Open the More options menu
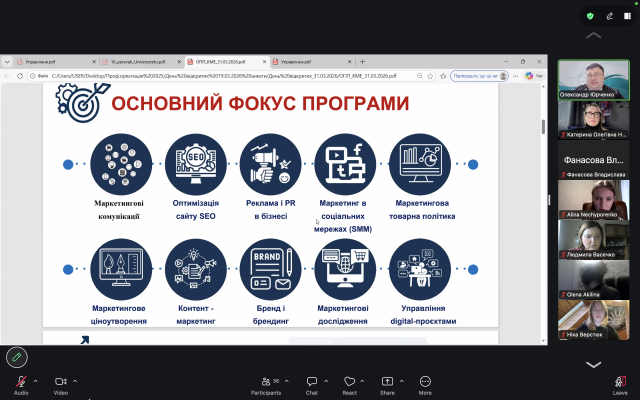The image size is (640, 400). click(x=425, y=381)
